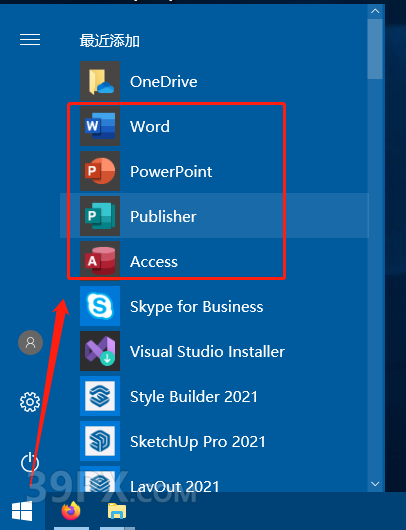
Task: Open the Access database icon
Action: click(100, 261)
